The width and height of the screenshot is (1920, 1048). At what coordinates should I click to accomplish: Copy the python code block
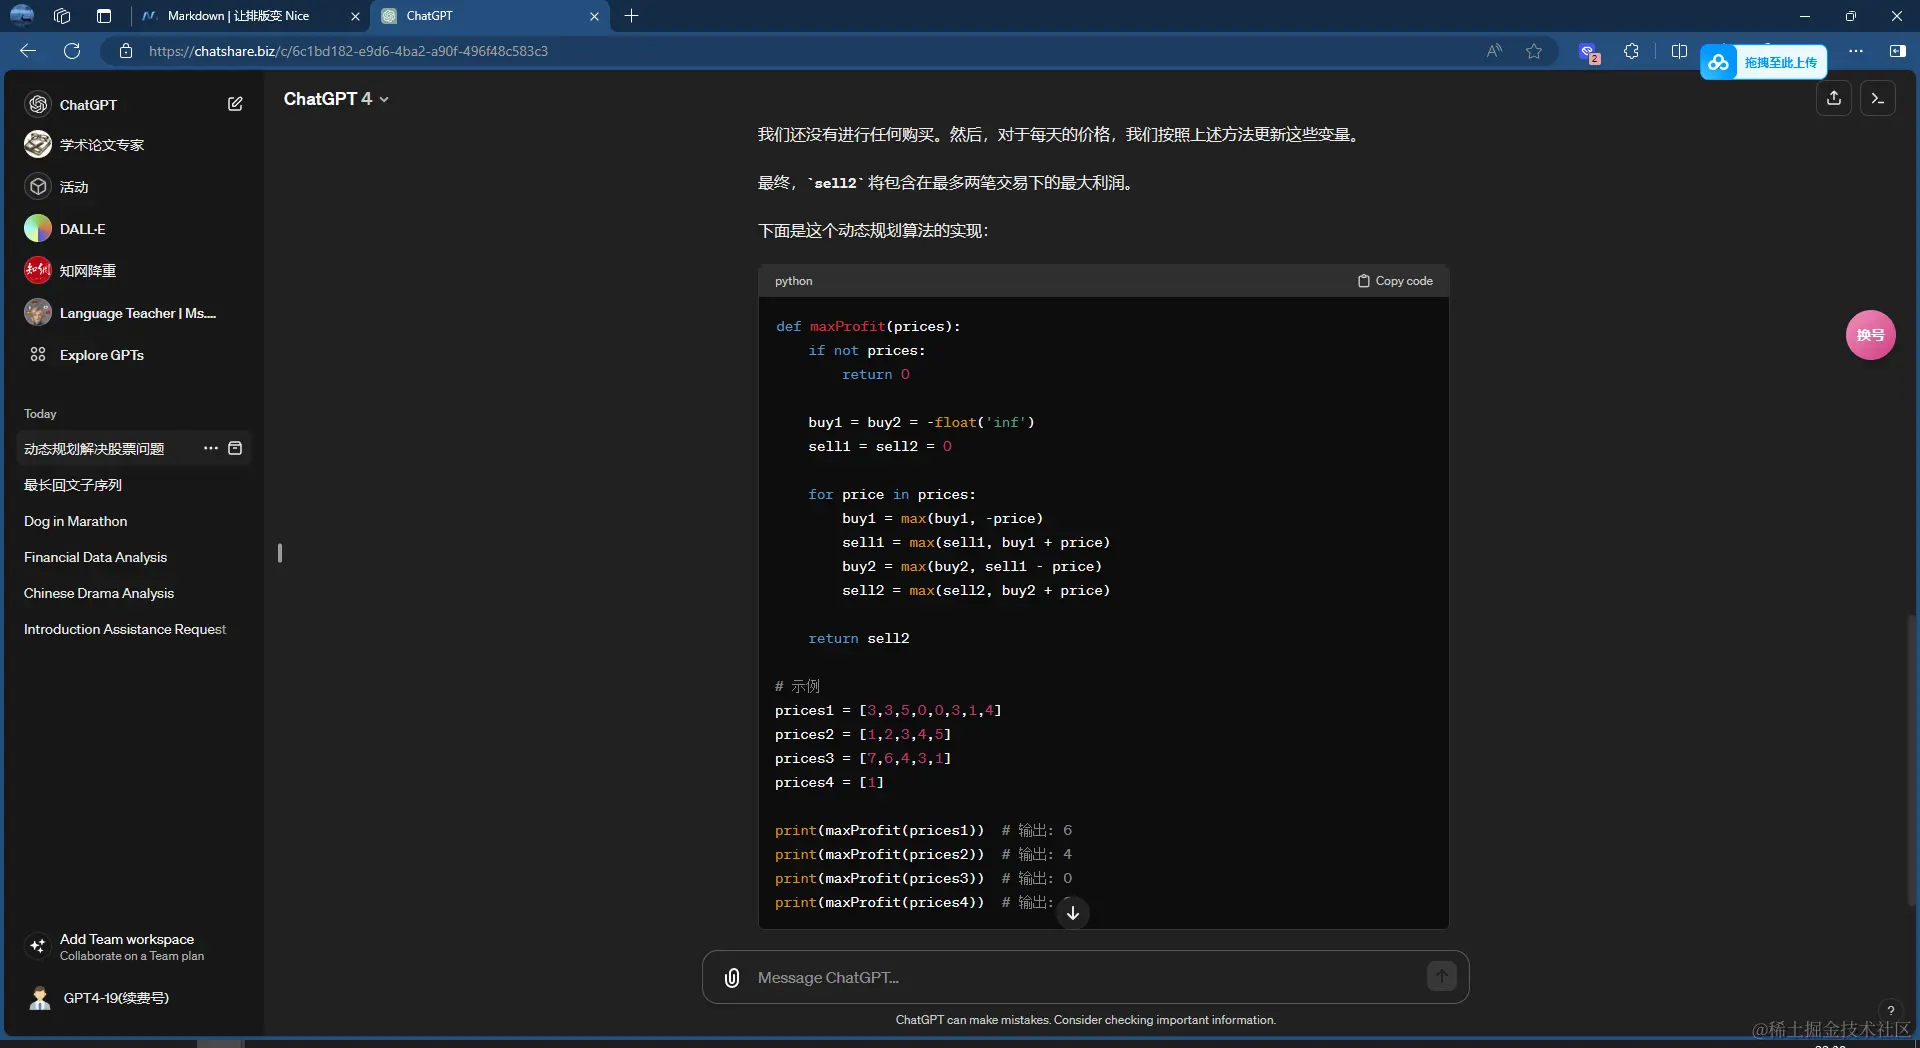tap(1395, 281)
